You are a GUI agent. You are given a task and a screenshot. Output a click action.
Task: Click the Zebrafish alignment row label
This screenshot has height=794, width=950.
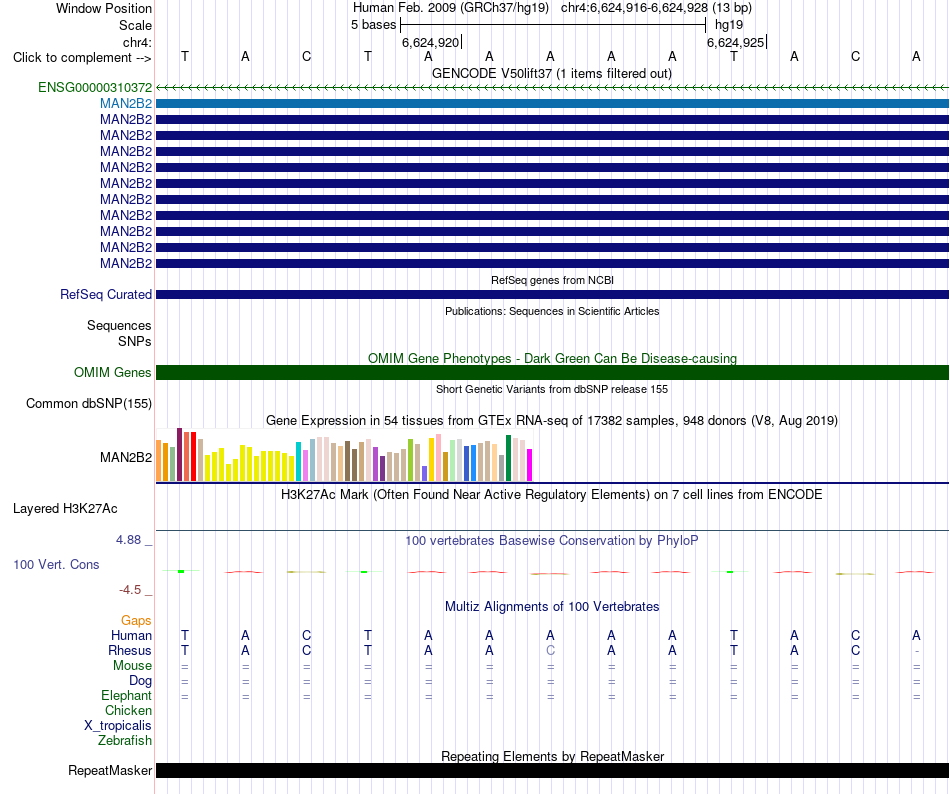pyautogui.click(x=125, y=741)
